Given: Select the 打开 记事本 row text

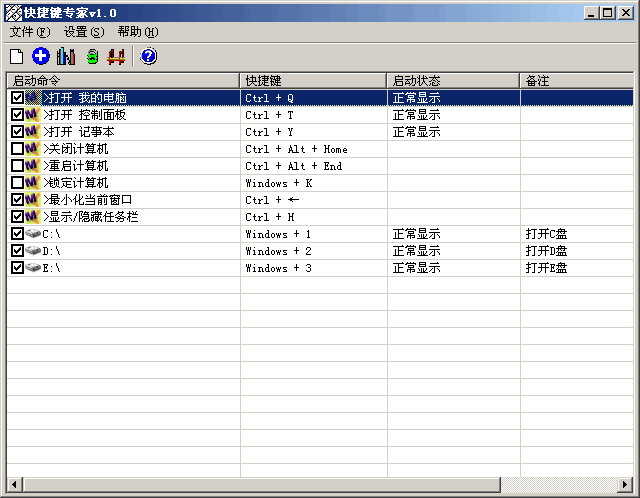Looking at the screenshot, I should click(79, 132).
